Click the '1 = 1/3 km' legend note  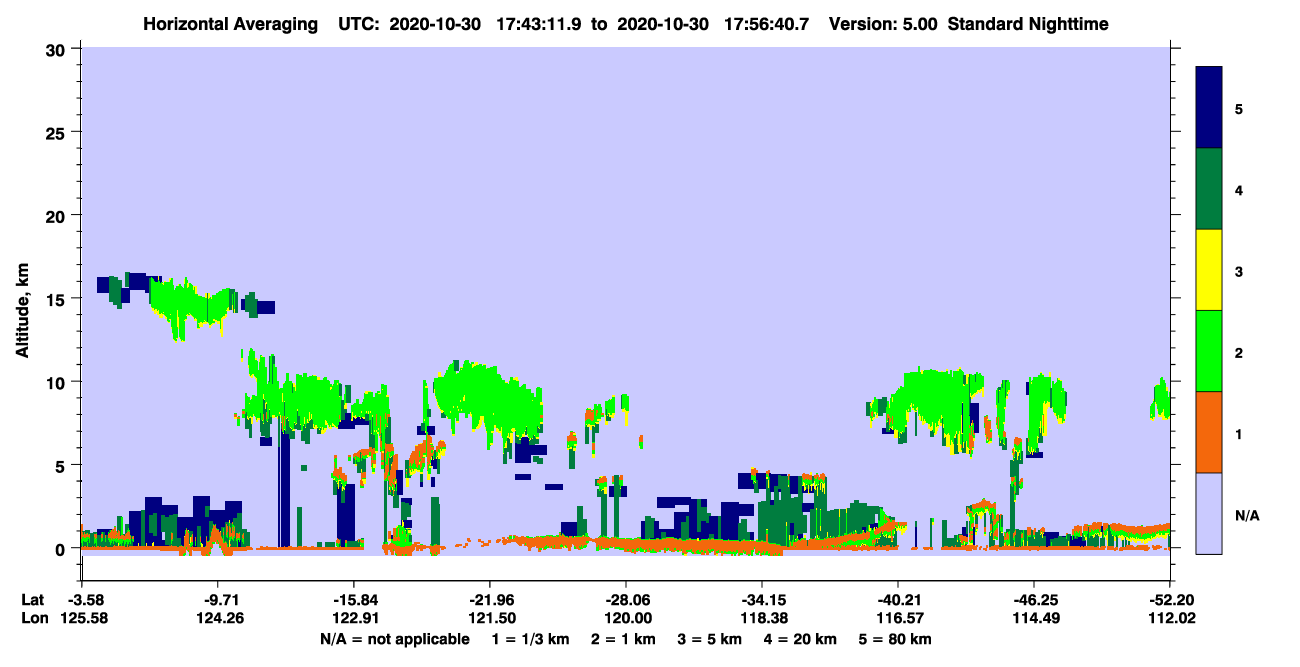(x=530, y=639)
